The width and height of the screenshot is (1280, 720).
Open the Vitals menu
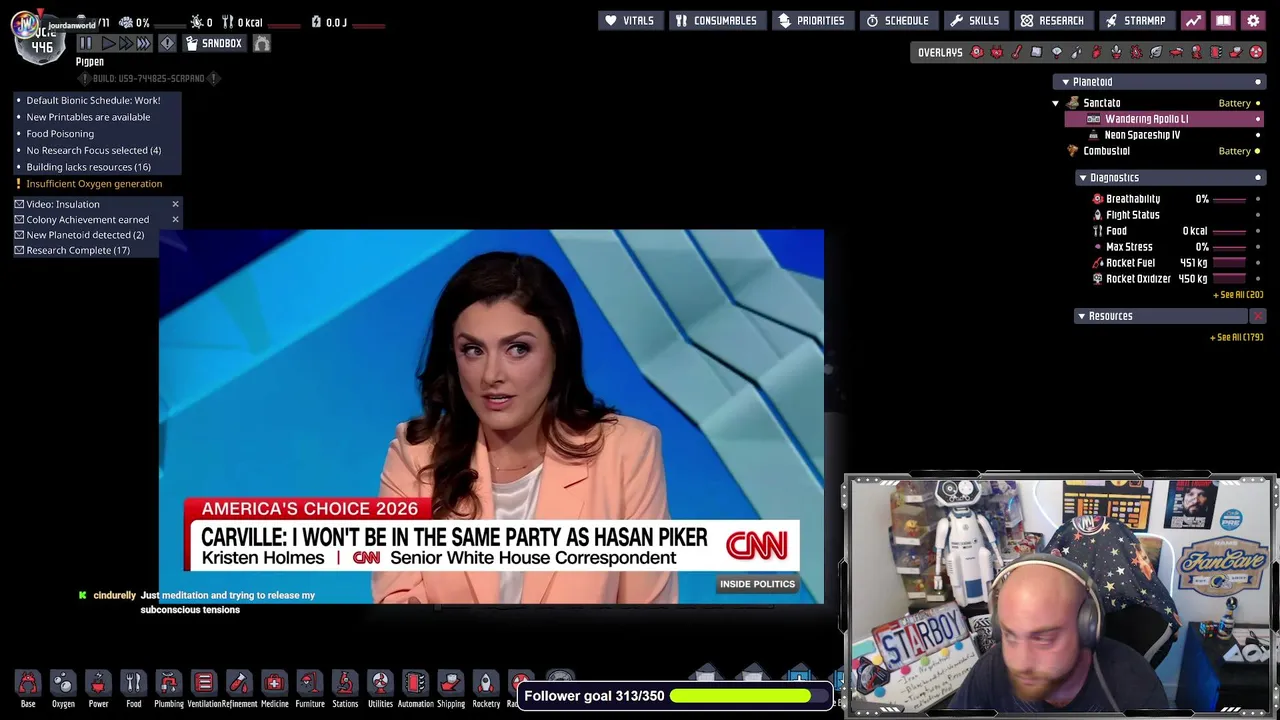point(630,20)
